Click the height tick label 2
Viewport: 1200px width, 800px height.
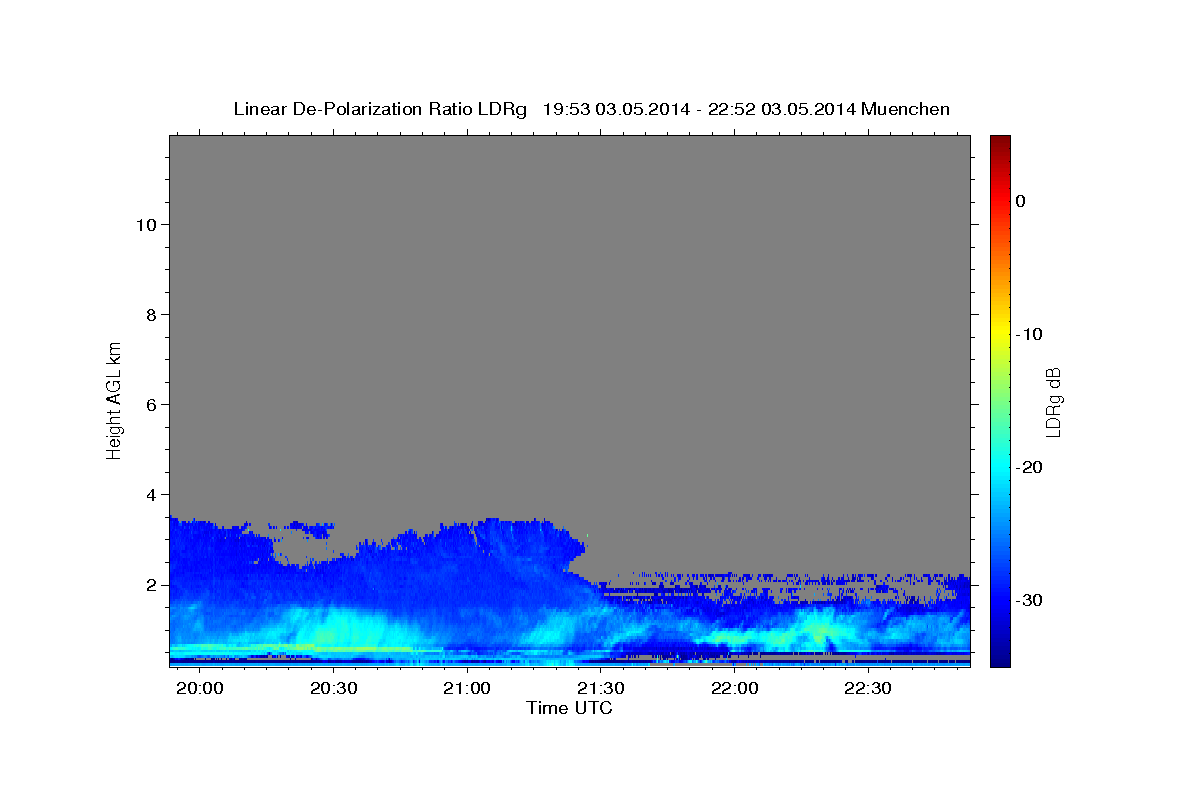(150, 585)
